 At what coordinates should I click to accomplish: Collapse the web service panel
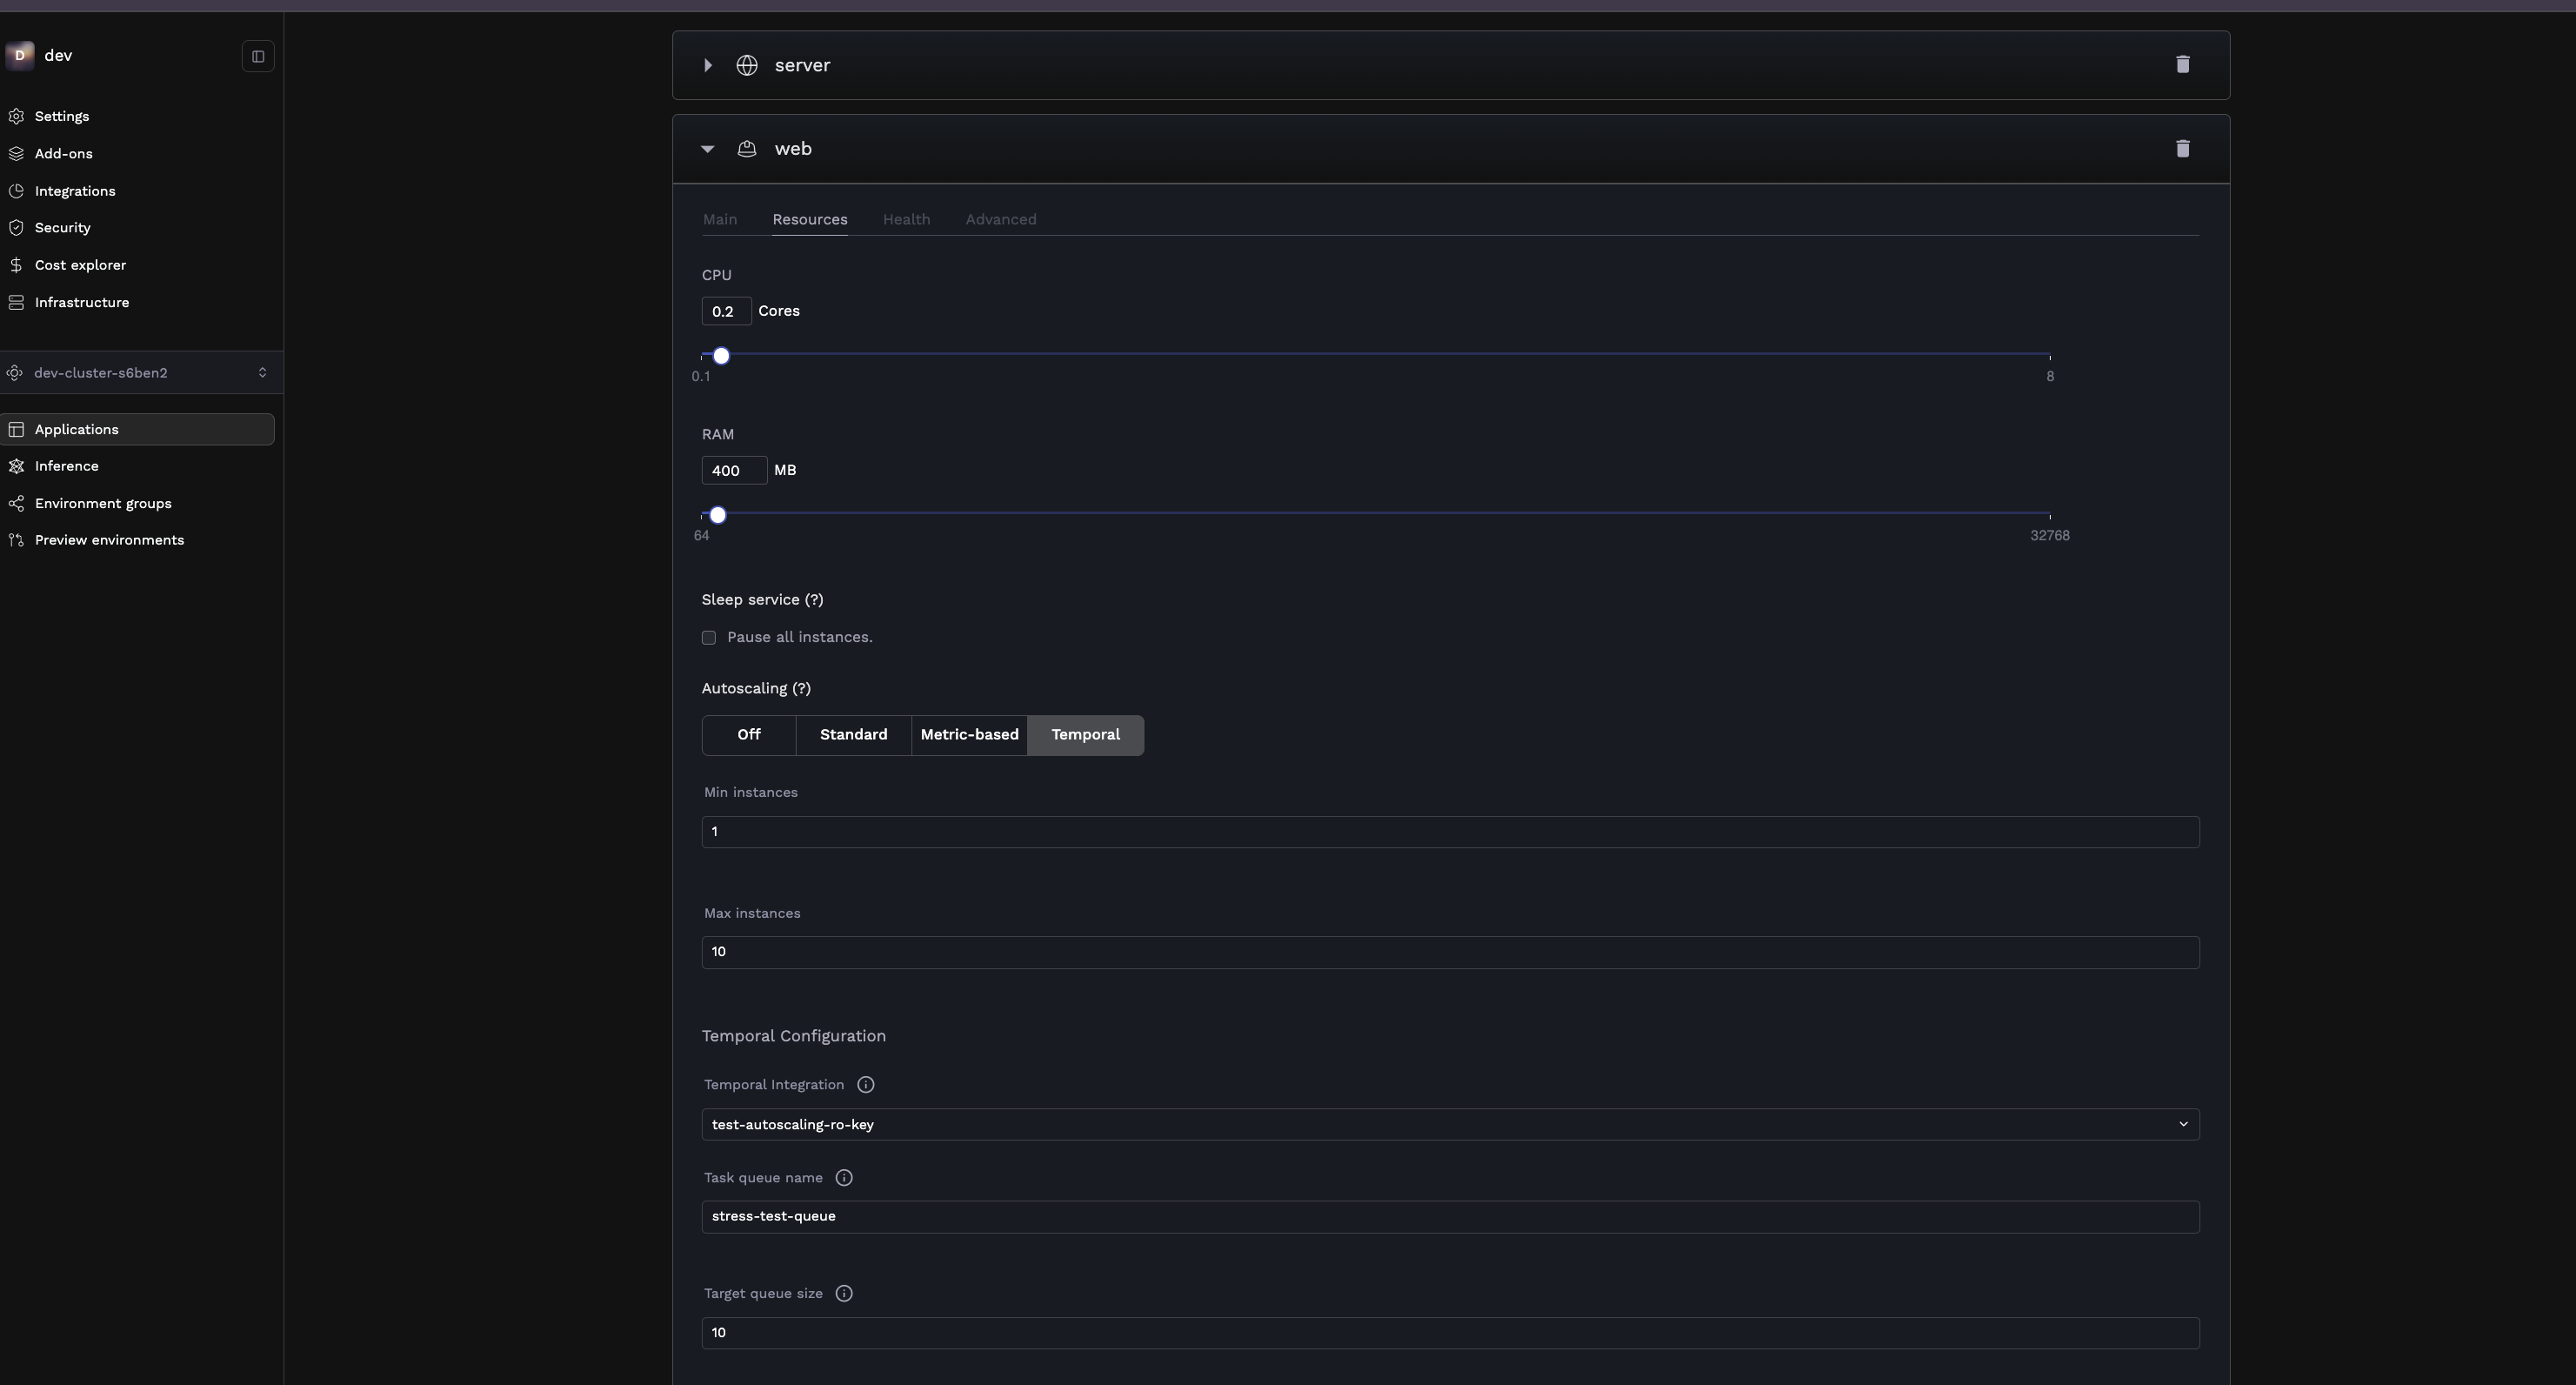click(x=708, y=148)
